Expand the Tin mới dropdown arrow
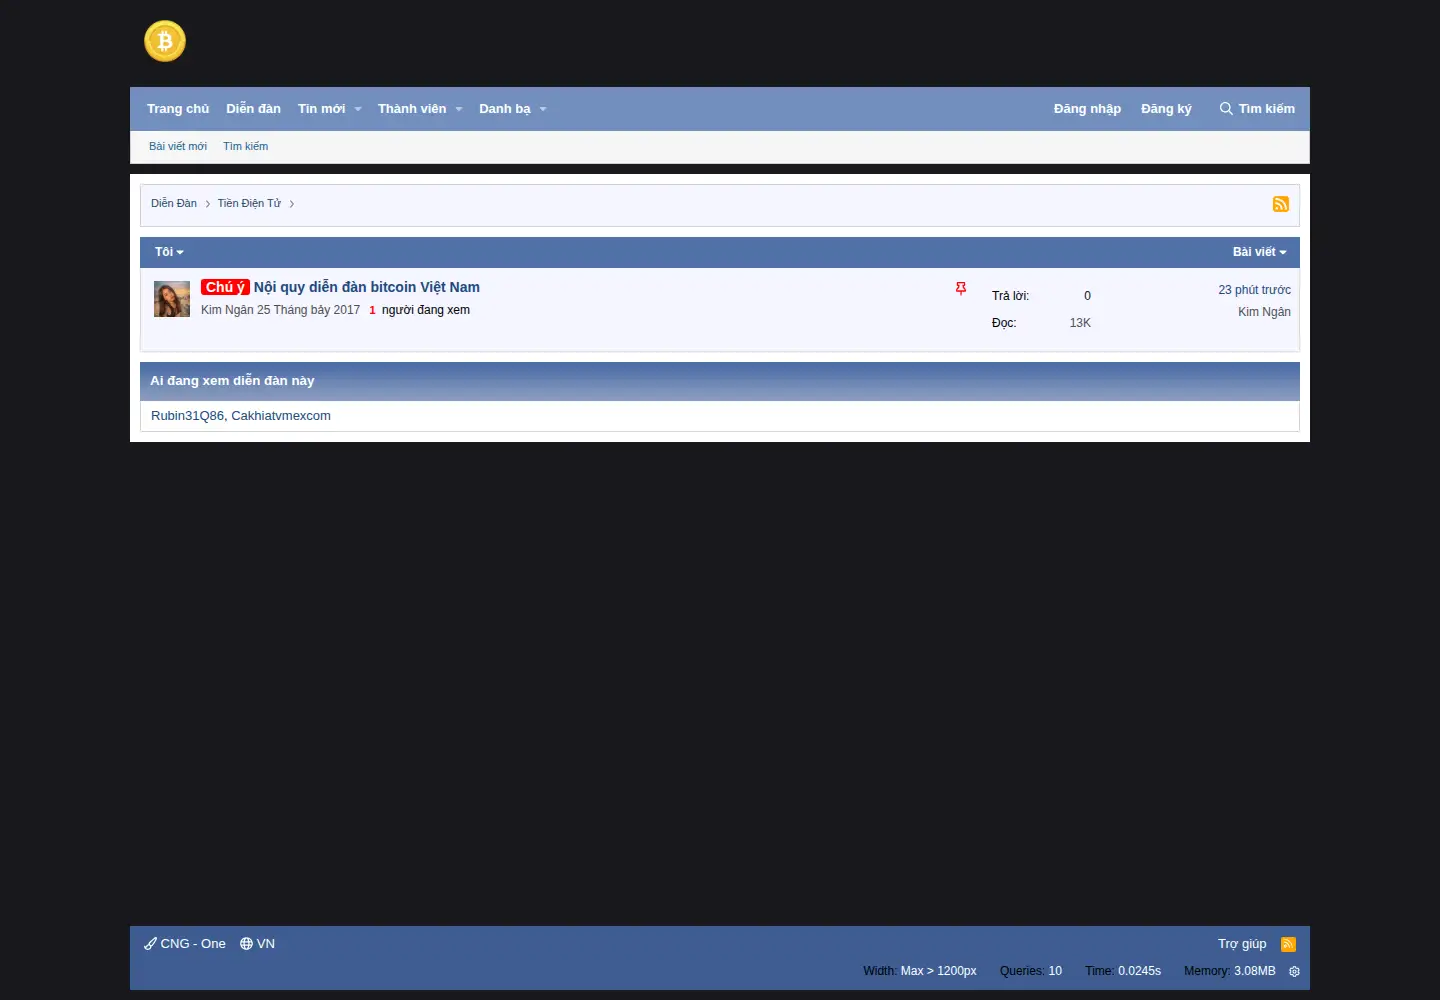The height and width of the screenshot is (1000, 1440). pyautogui.click(x=358, y=109)
